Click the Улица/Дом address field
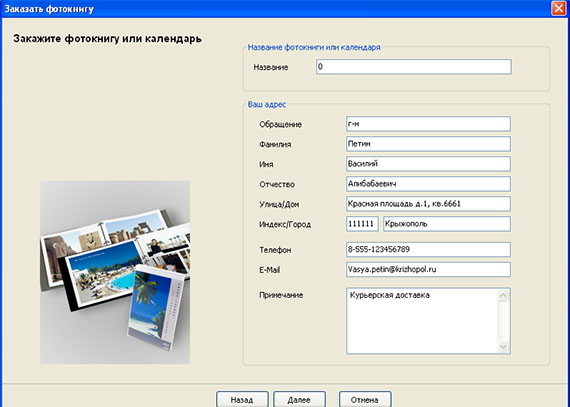Image resolution: width=570 pixels, height=407 pixels. click(428, 204)
